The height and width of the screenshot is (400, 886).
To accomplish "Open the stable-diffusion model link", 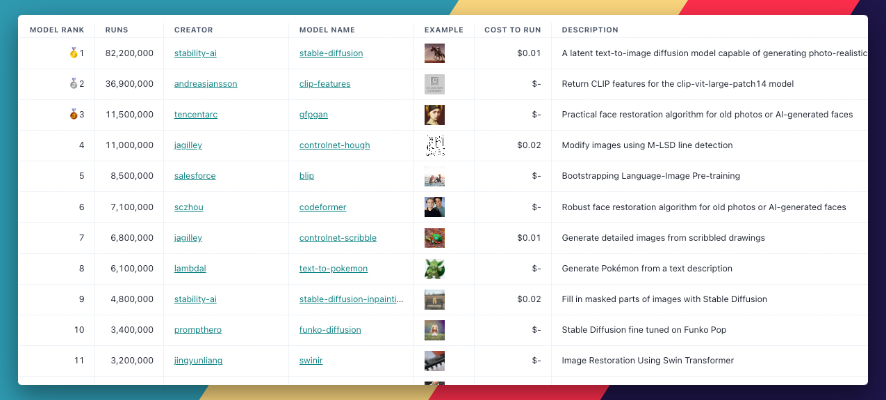I will pyautogui.click(x=331, y=53).
